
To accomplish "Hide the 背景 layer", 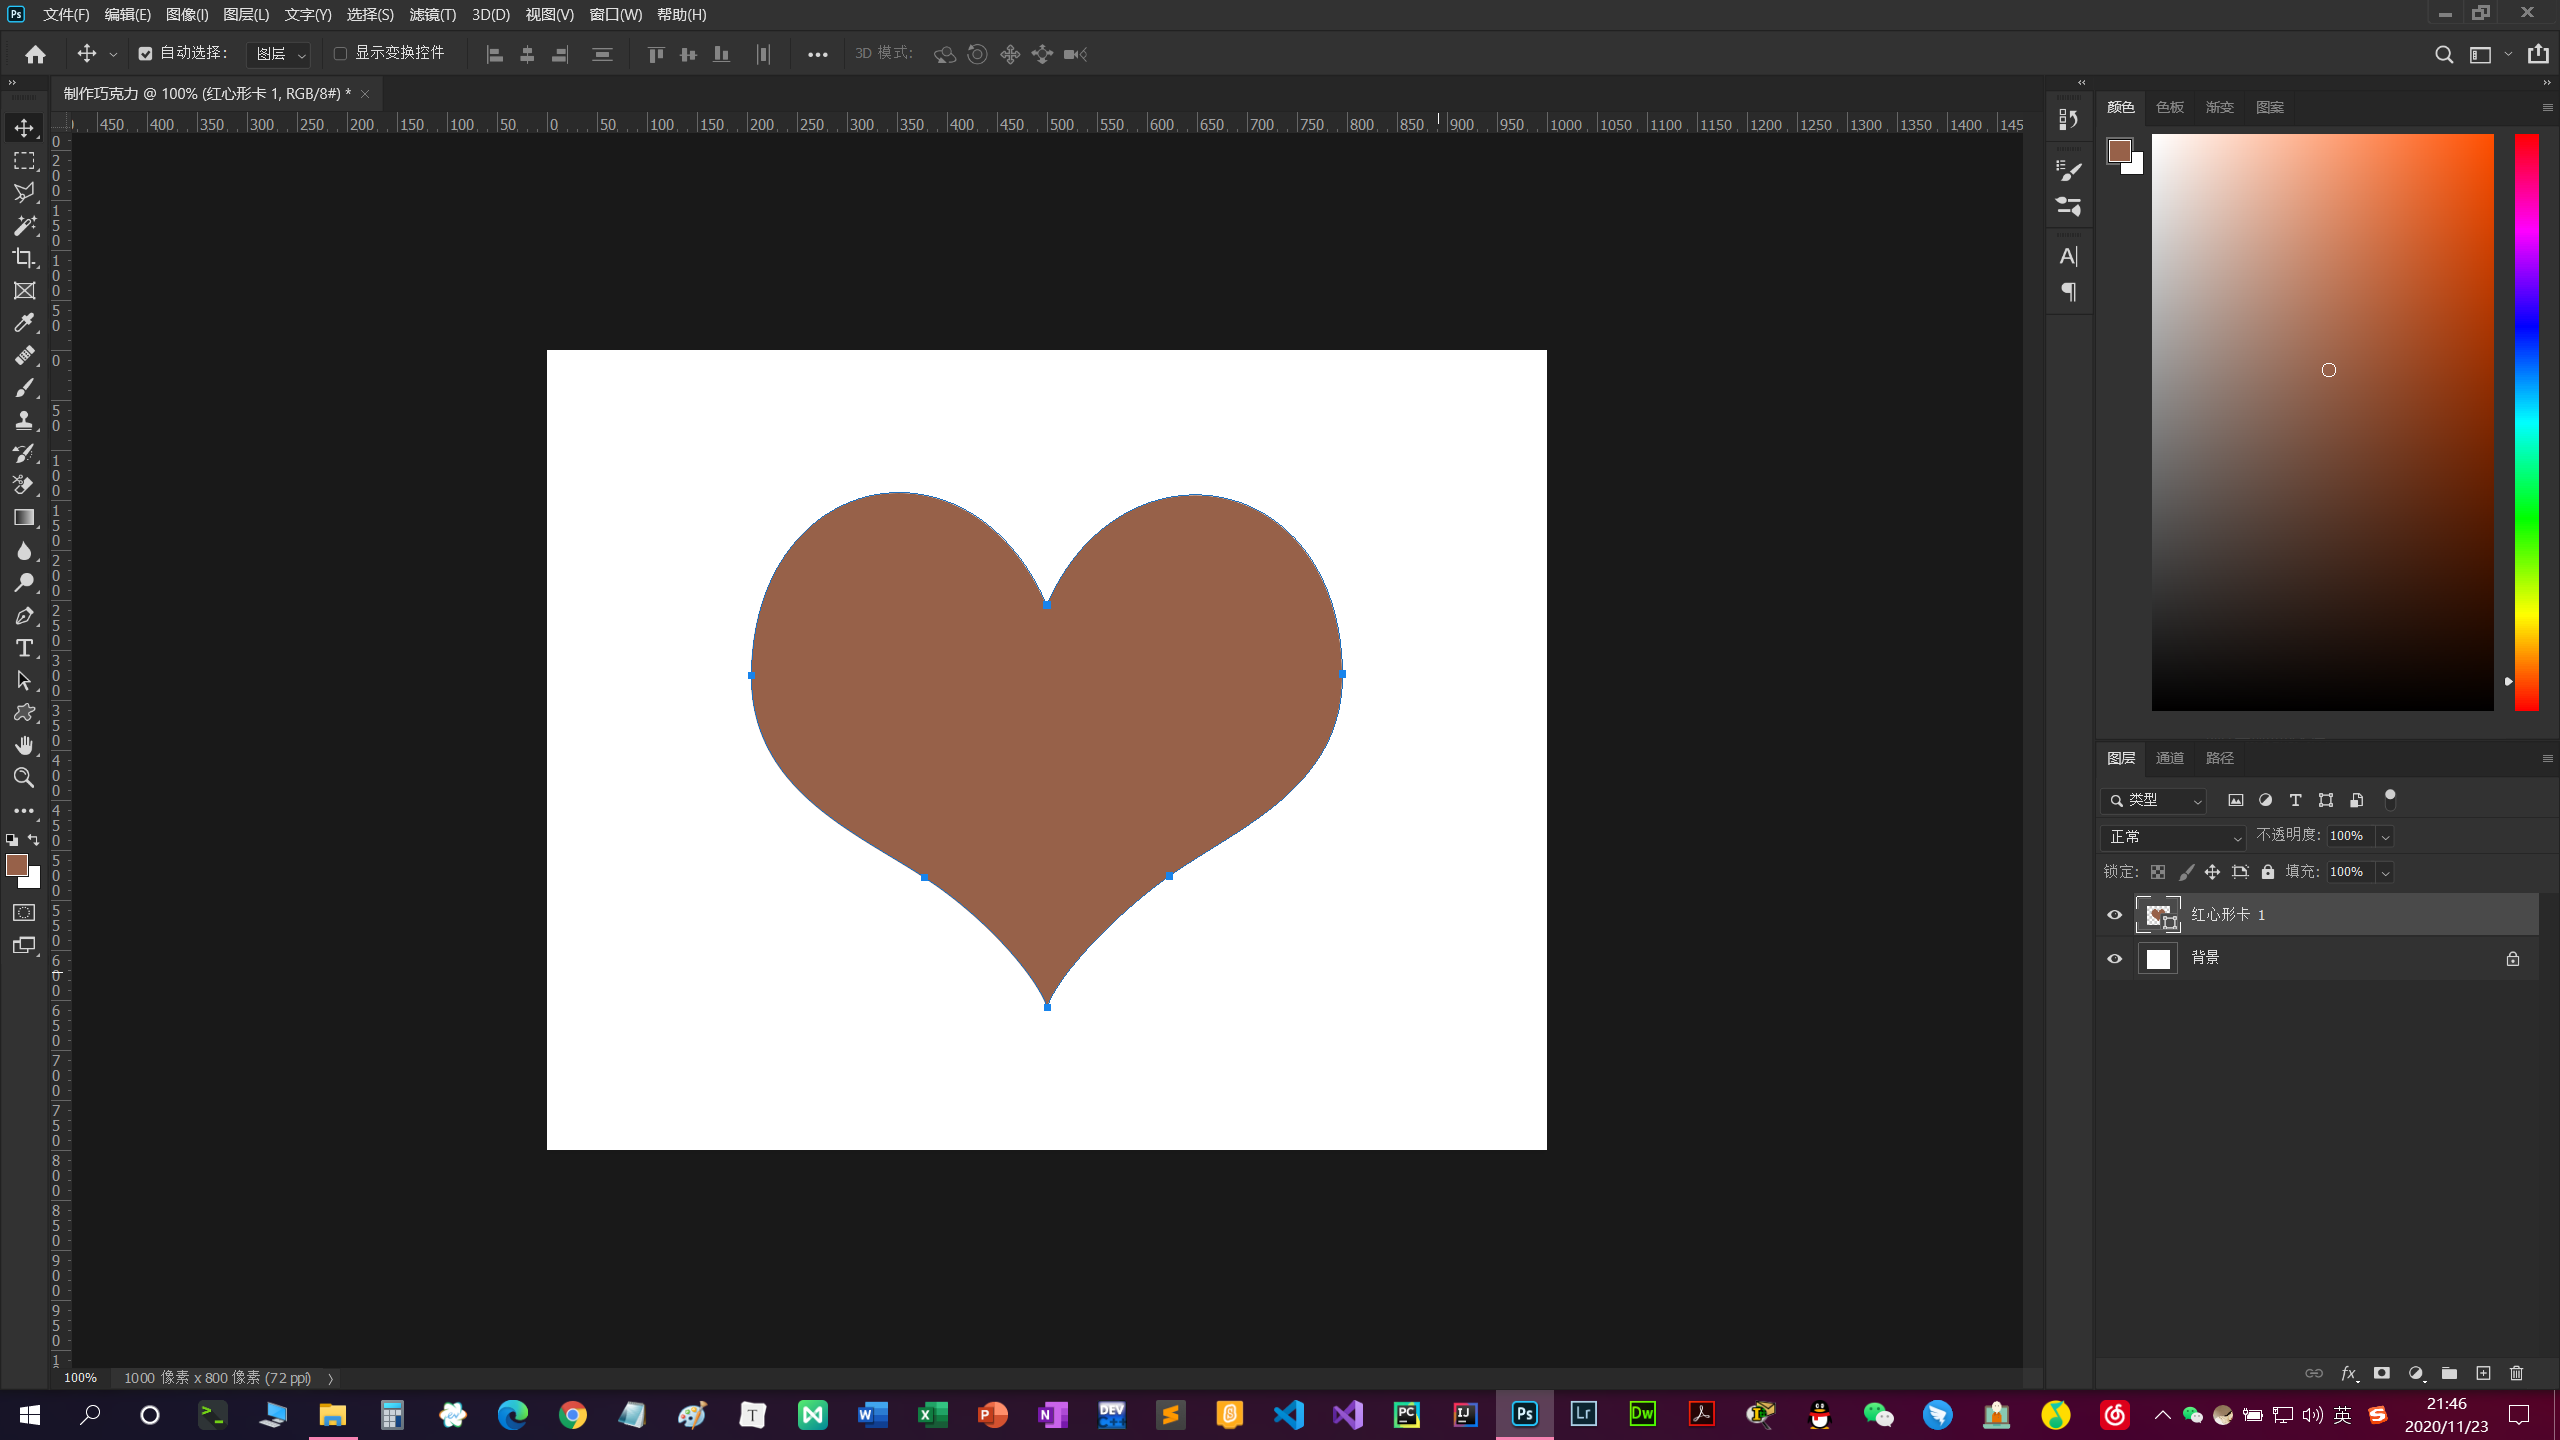I will (2115, 959).
